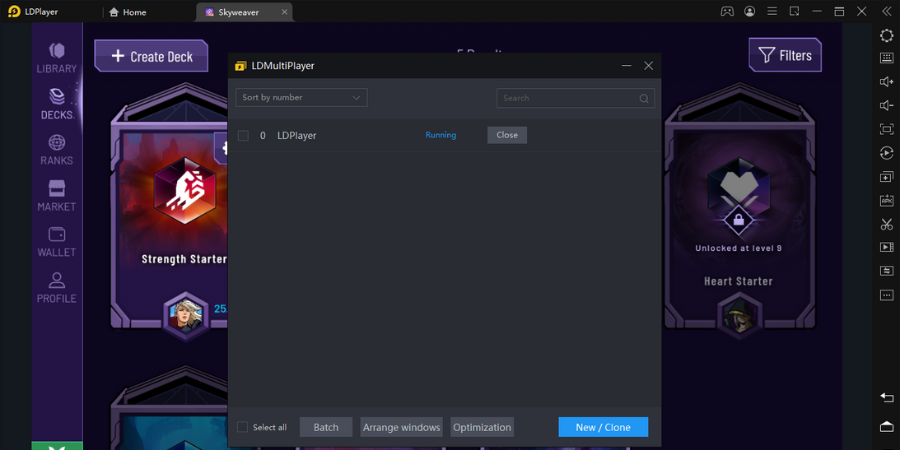Screen dimensions: 900x450
Task: Click the search magnifier icon in LDMultiPlayer
Action: tap(644, 98)
